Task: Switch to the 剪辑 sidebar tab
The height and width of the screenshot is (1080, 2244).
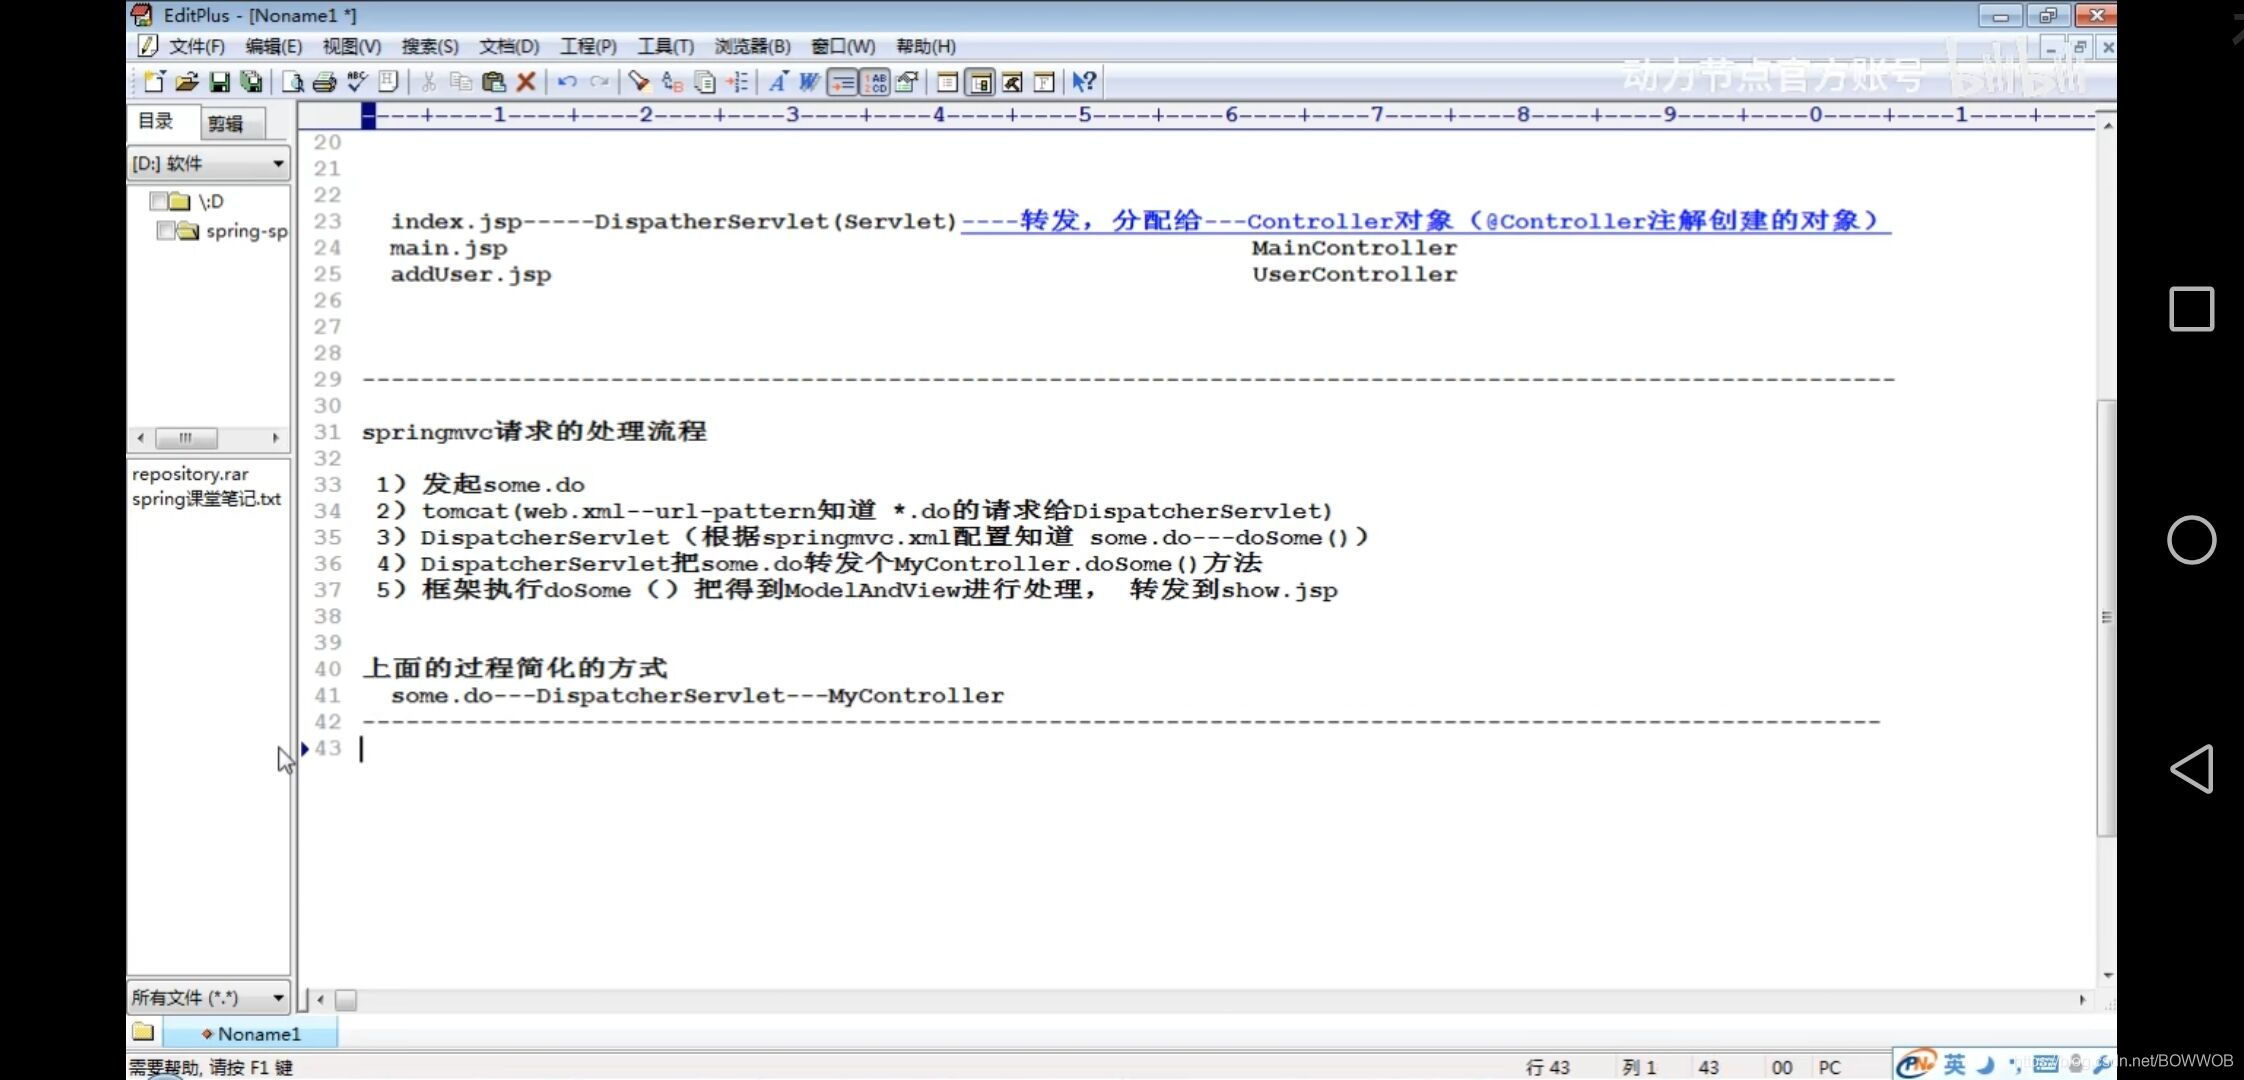Action: 225,123
